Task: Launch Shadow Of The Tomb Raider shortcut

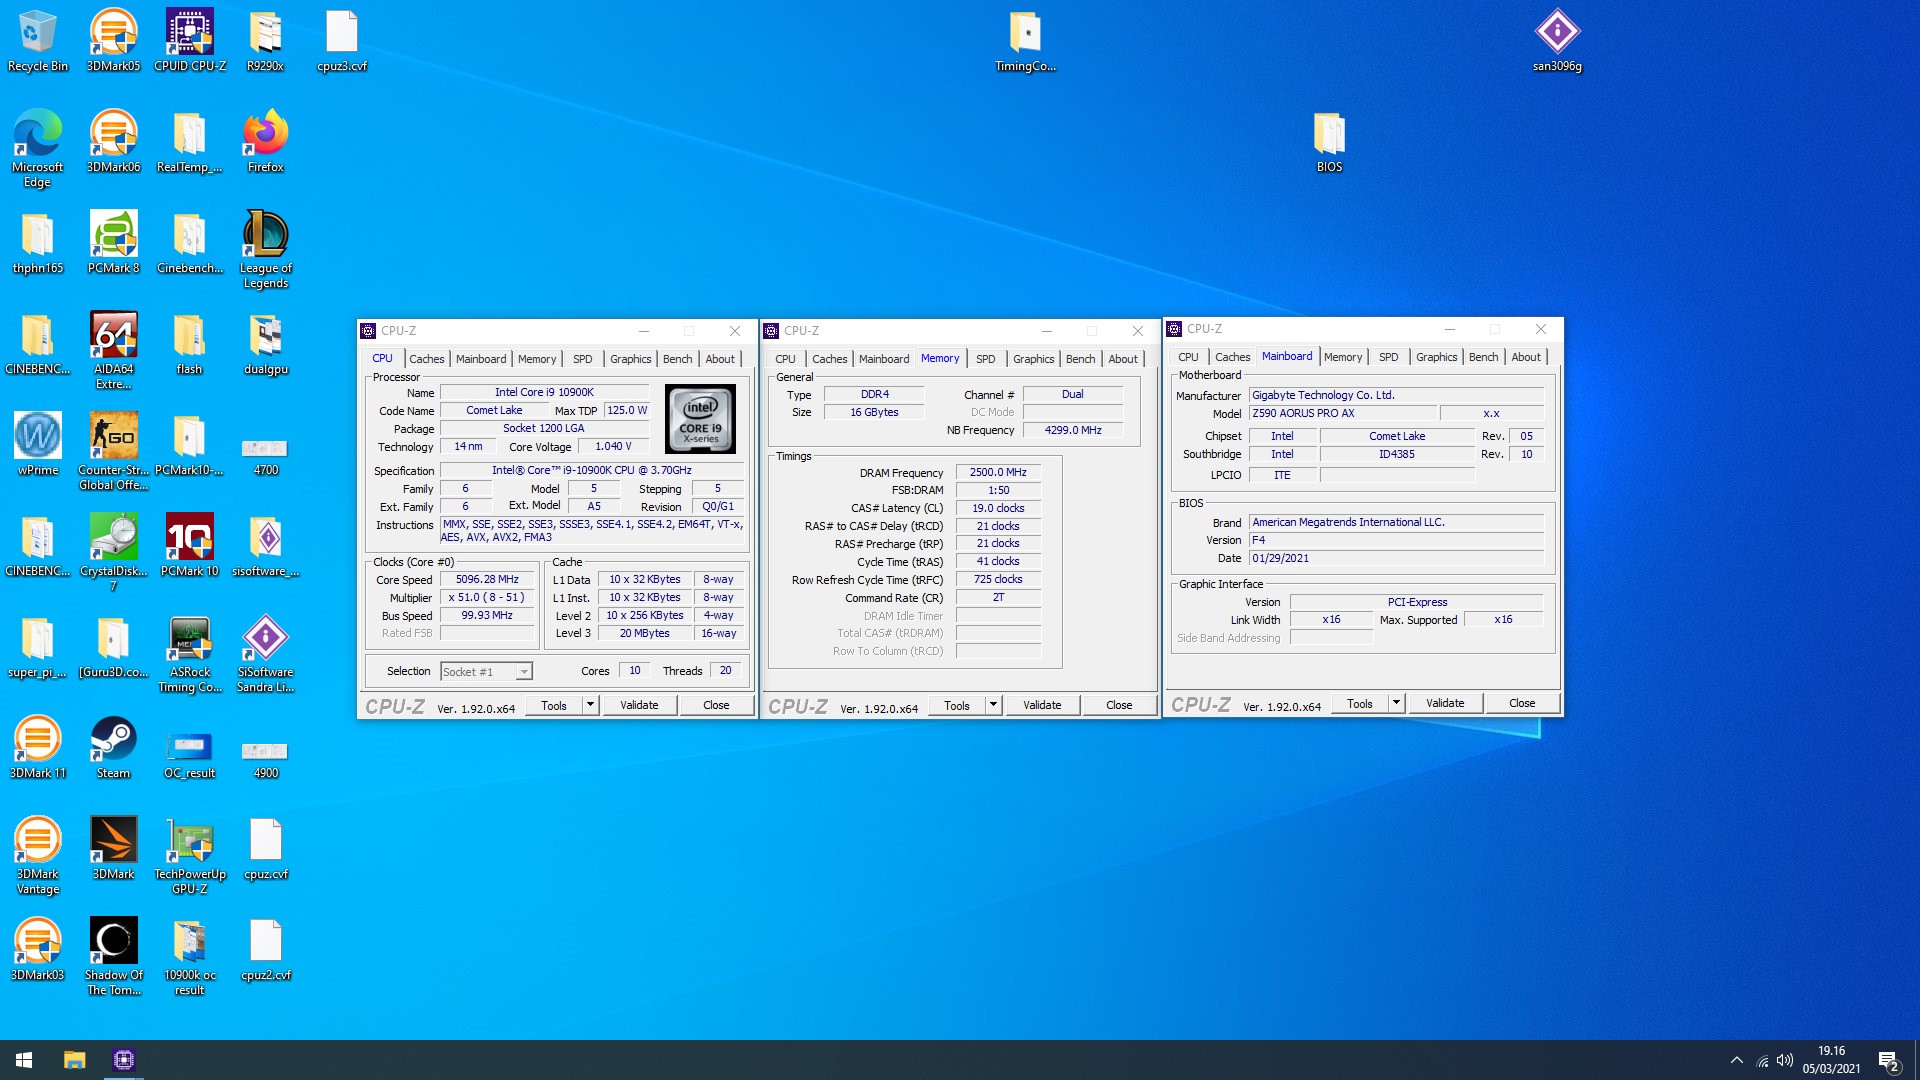Action: [113, 956]
